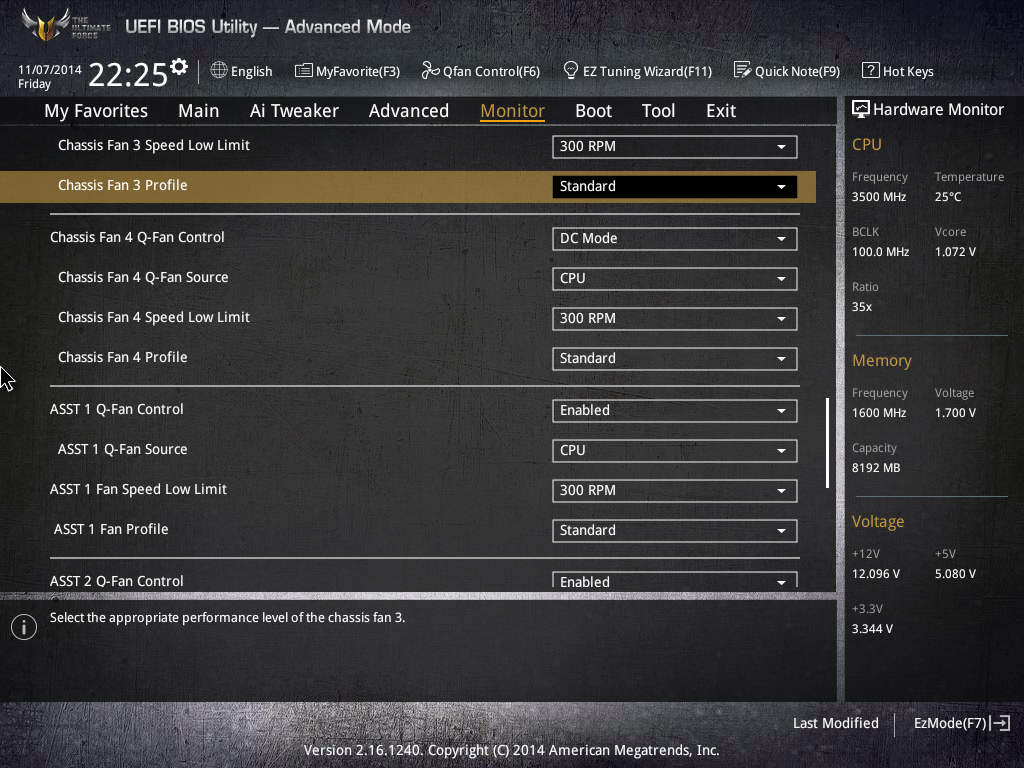Image resolution: width=1024 pixels, height=768 pixels.
Task: Select the Chassis Fan 3 Speed Low Limit label
Action: click(153, 146)
